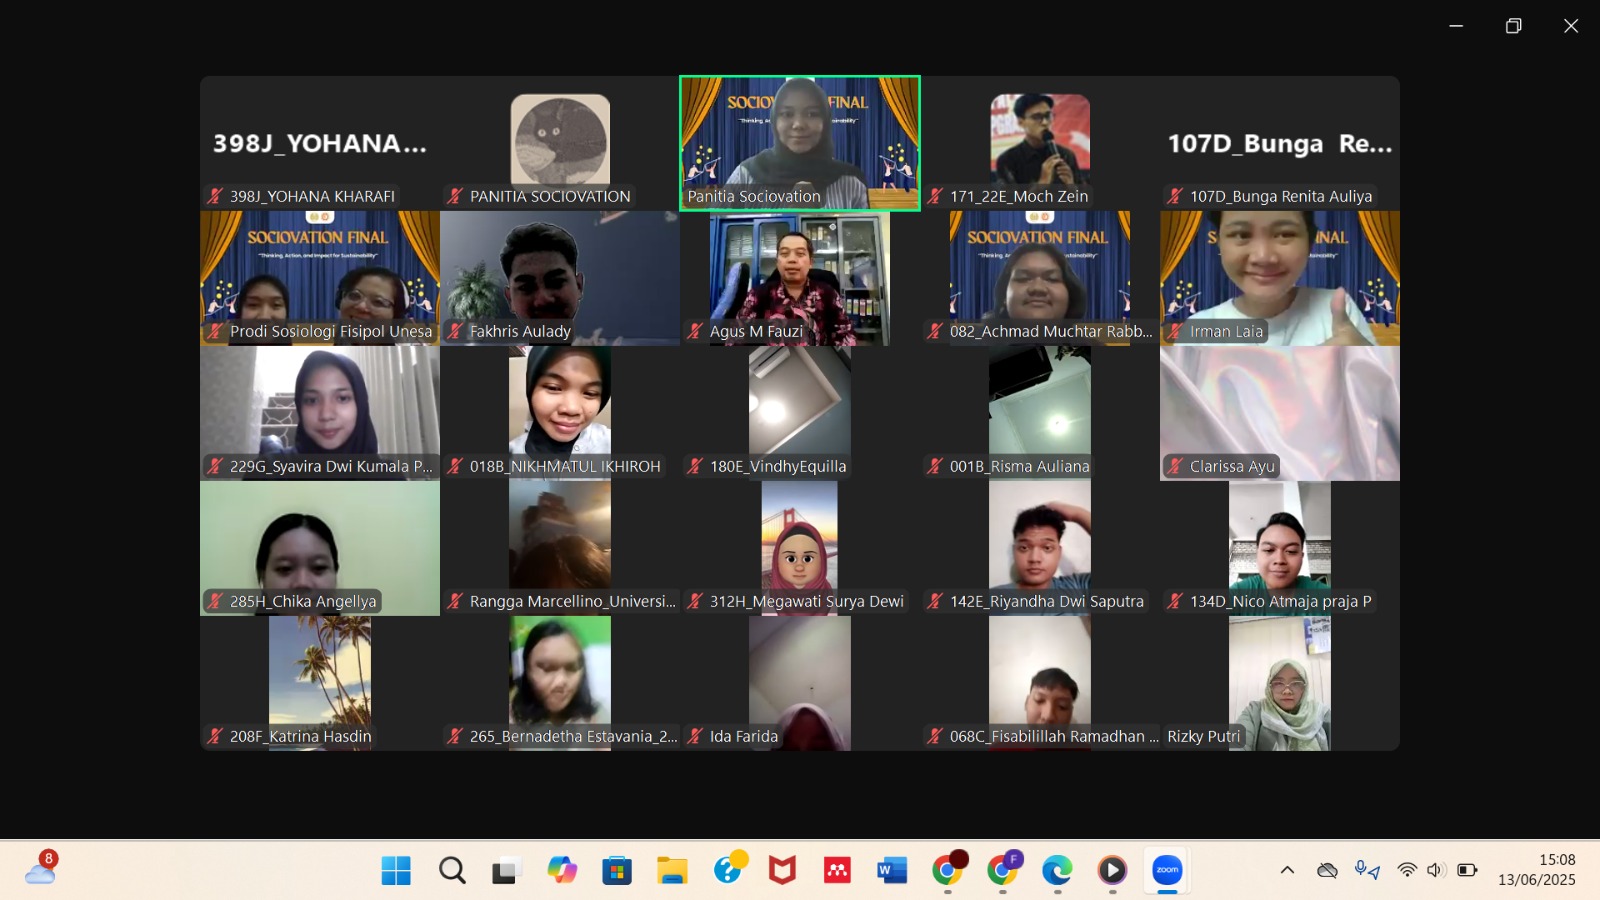Click the 107D_Bunga Renita Auliya name label

point(1280,196)
